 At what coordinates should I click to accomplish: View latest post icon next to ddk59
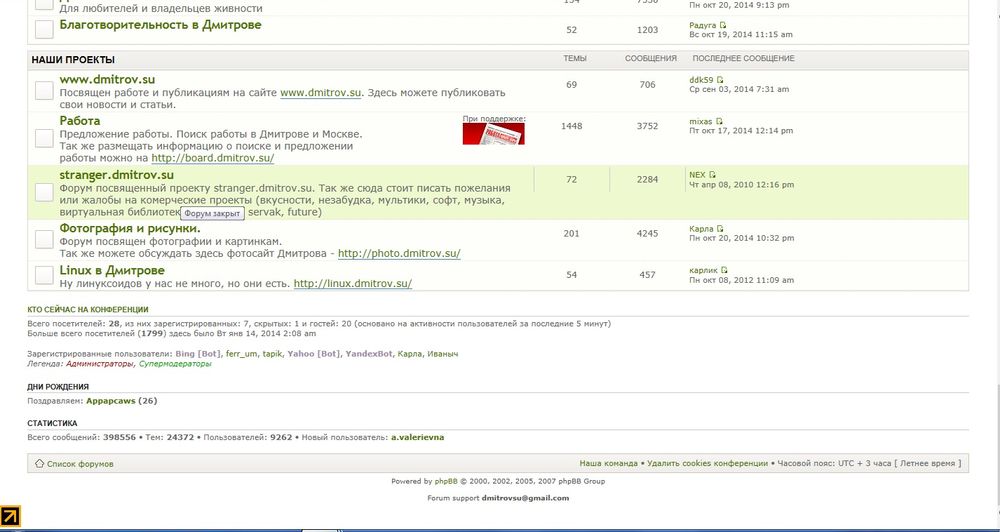point(720,80)
